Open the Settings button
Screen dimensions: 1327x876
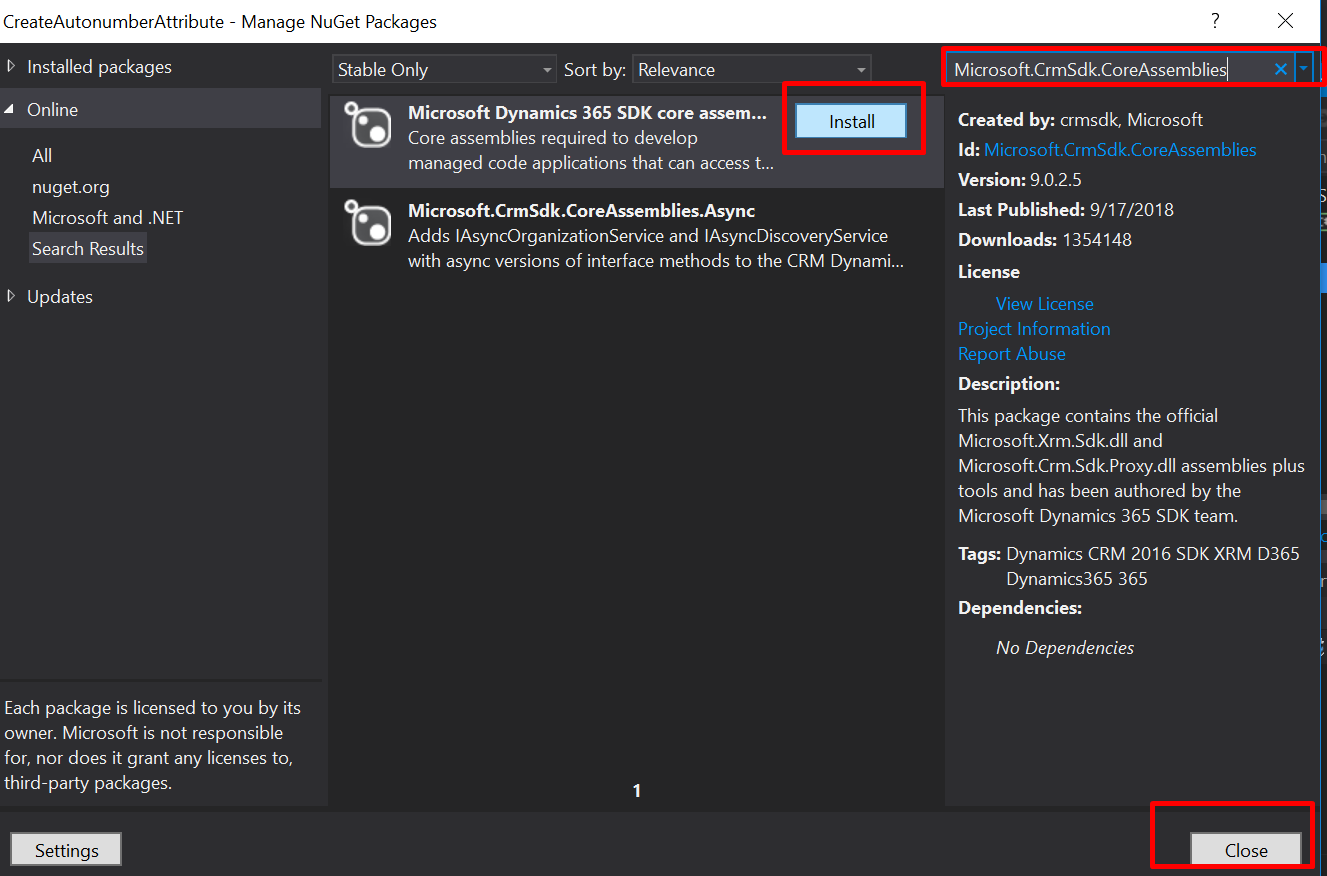pos(66,850)
